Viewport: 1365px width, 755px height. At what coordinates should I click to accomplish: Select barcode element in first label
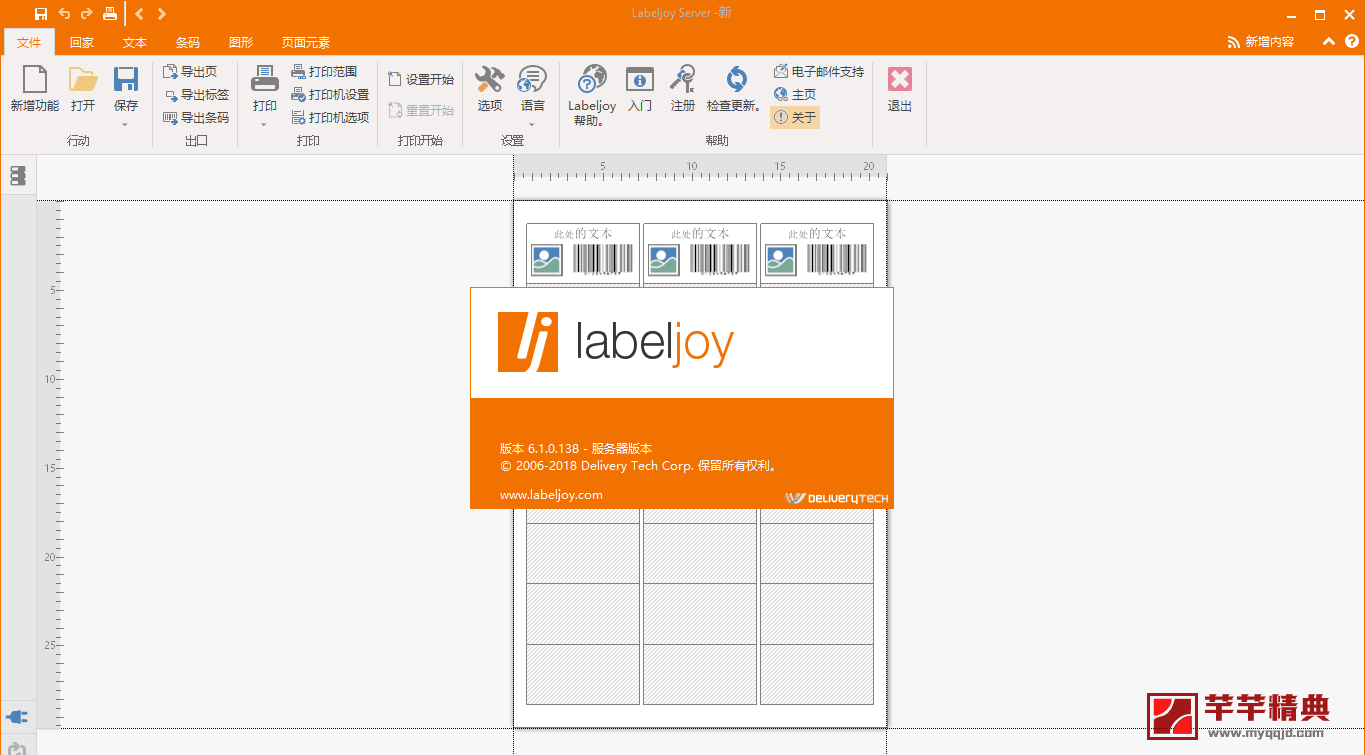click(x=603, y=260)
